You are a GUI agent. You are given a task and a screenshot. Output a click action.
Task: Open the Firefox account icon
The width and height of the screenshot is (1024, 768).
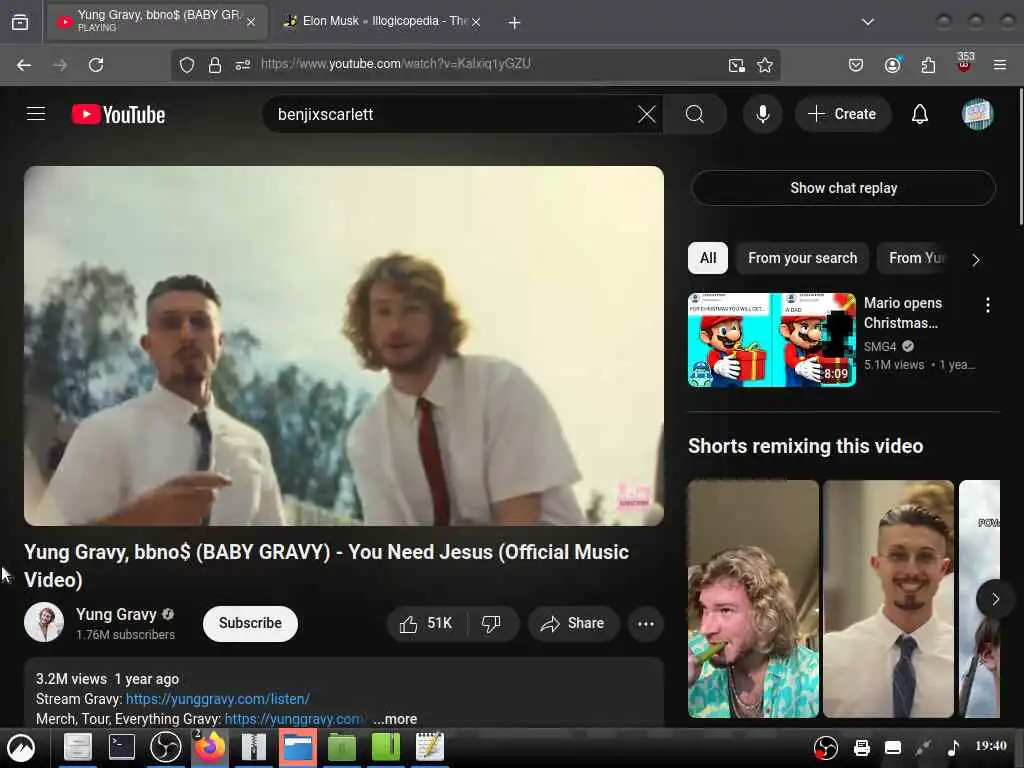892,65
